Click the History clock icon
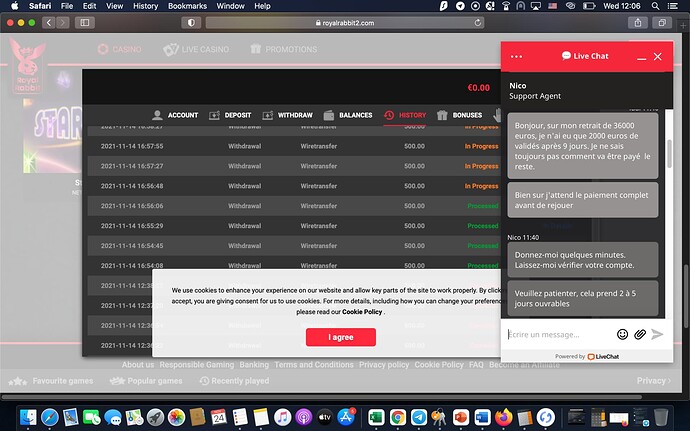Image resolution: width=690 pixels, height=431 pixels. coord(389,115)
